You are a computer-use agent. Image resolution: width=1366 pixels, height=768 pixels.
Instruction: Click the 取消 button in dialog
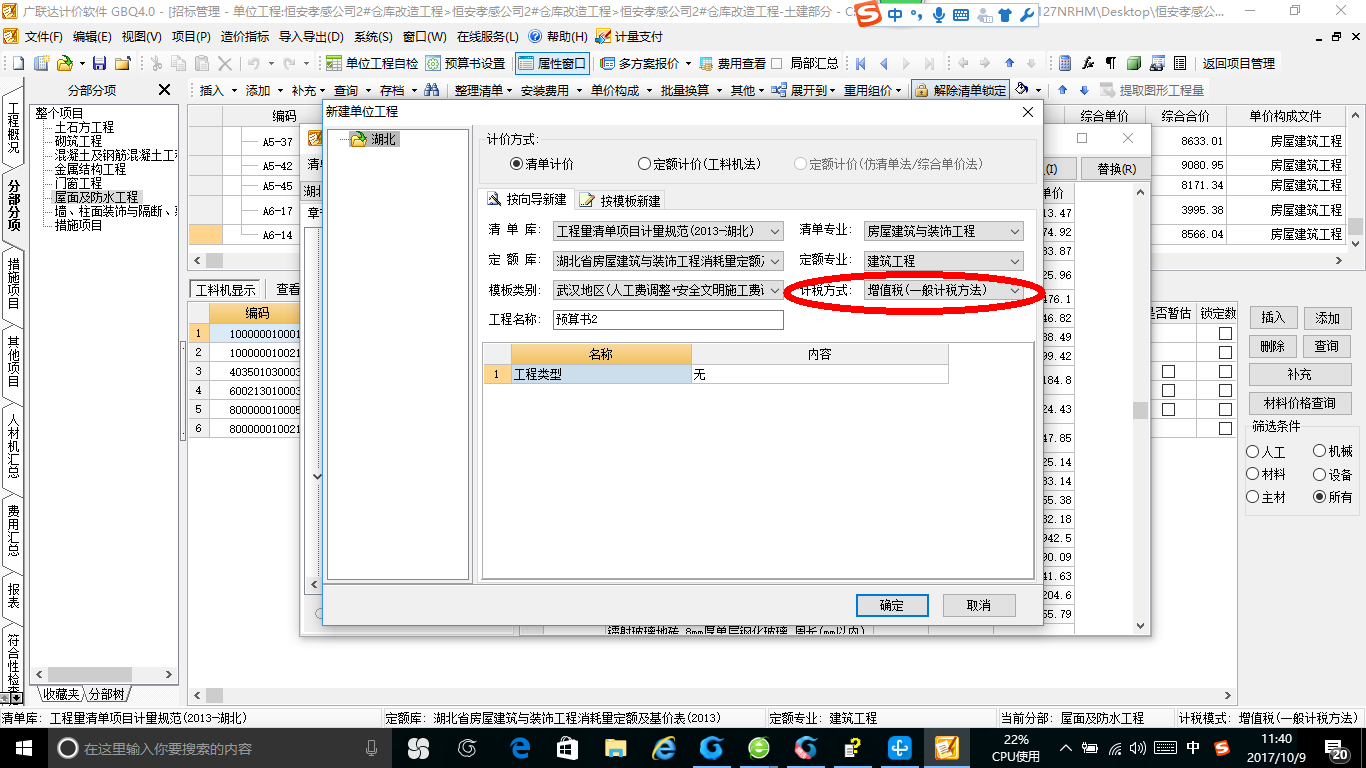tap(979, 605)
